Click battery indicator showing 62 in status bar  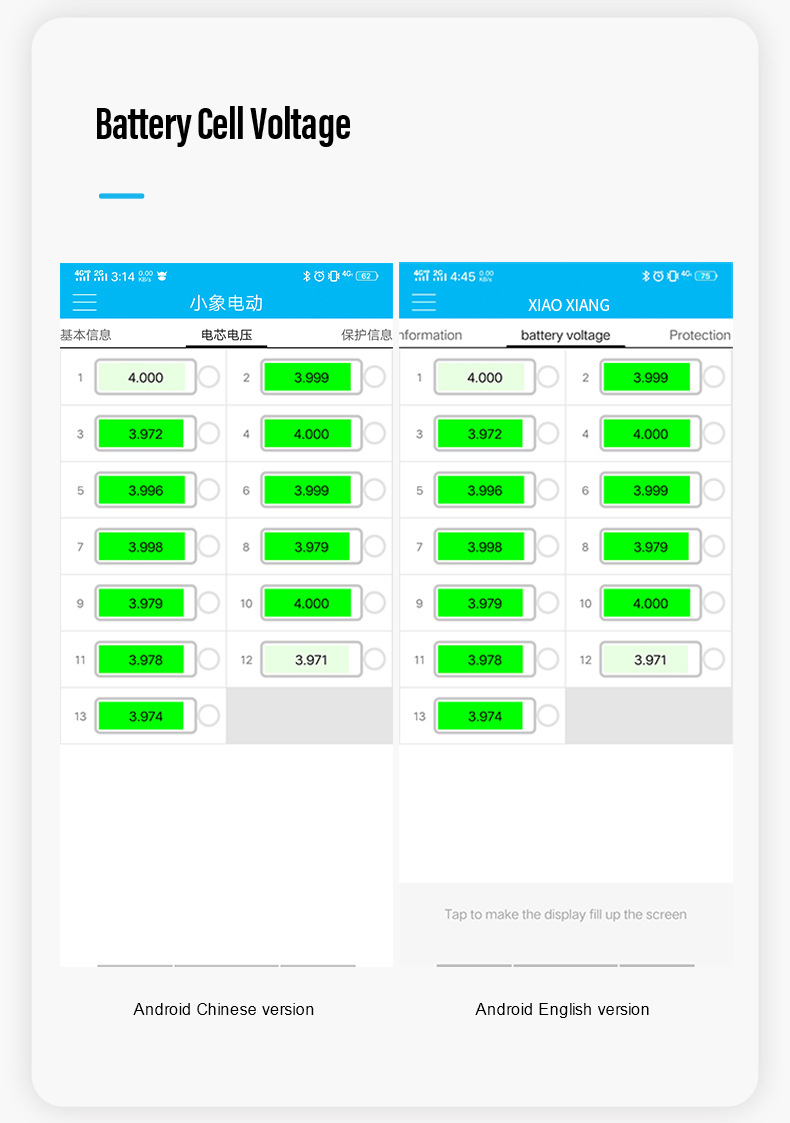point(367,276)
